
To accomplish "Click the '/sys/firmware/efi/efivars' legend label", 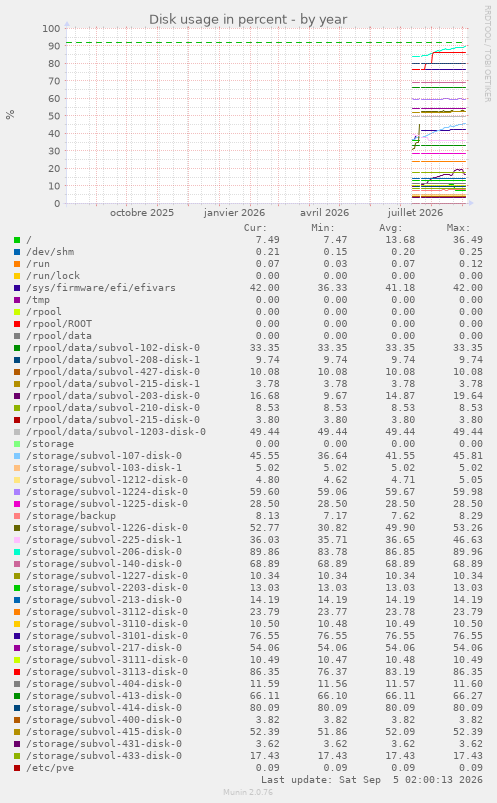I will [x=101, y=288].
